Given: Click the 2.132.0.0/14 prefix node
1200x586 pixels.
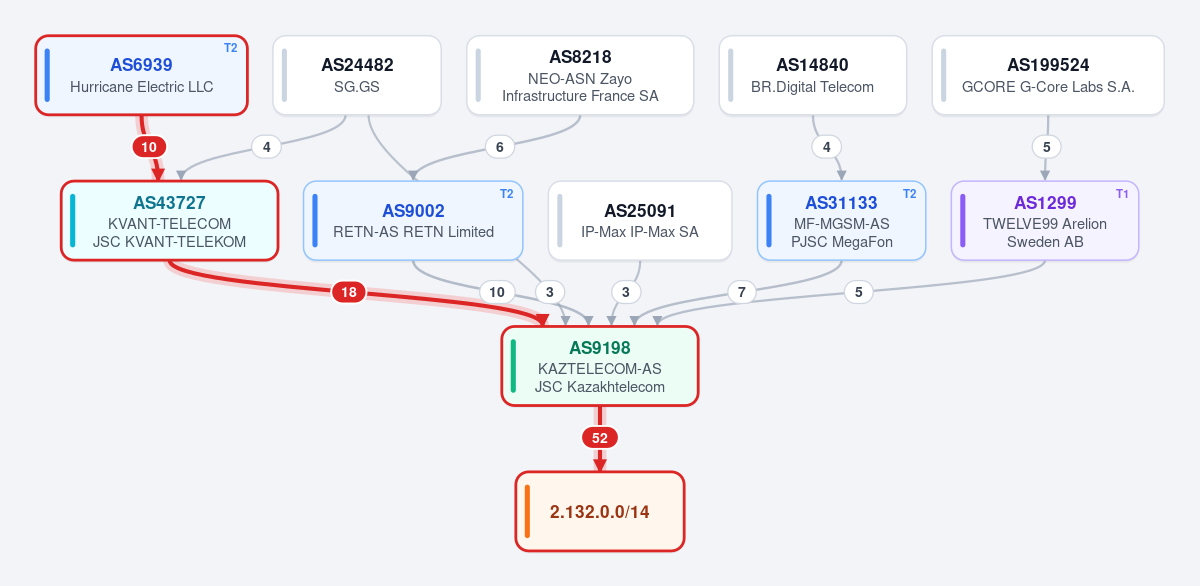Looking at the screenshot, I should [x=600, y=511].
